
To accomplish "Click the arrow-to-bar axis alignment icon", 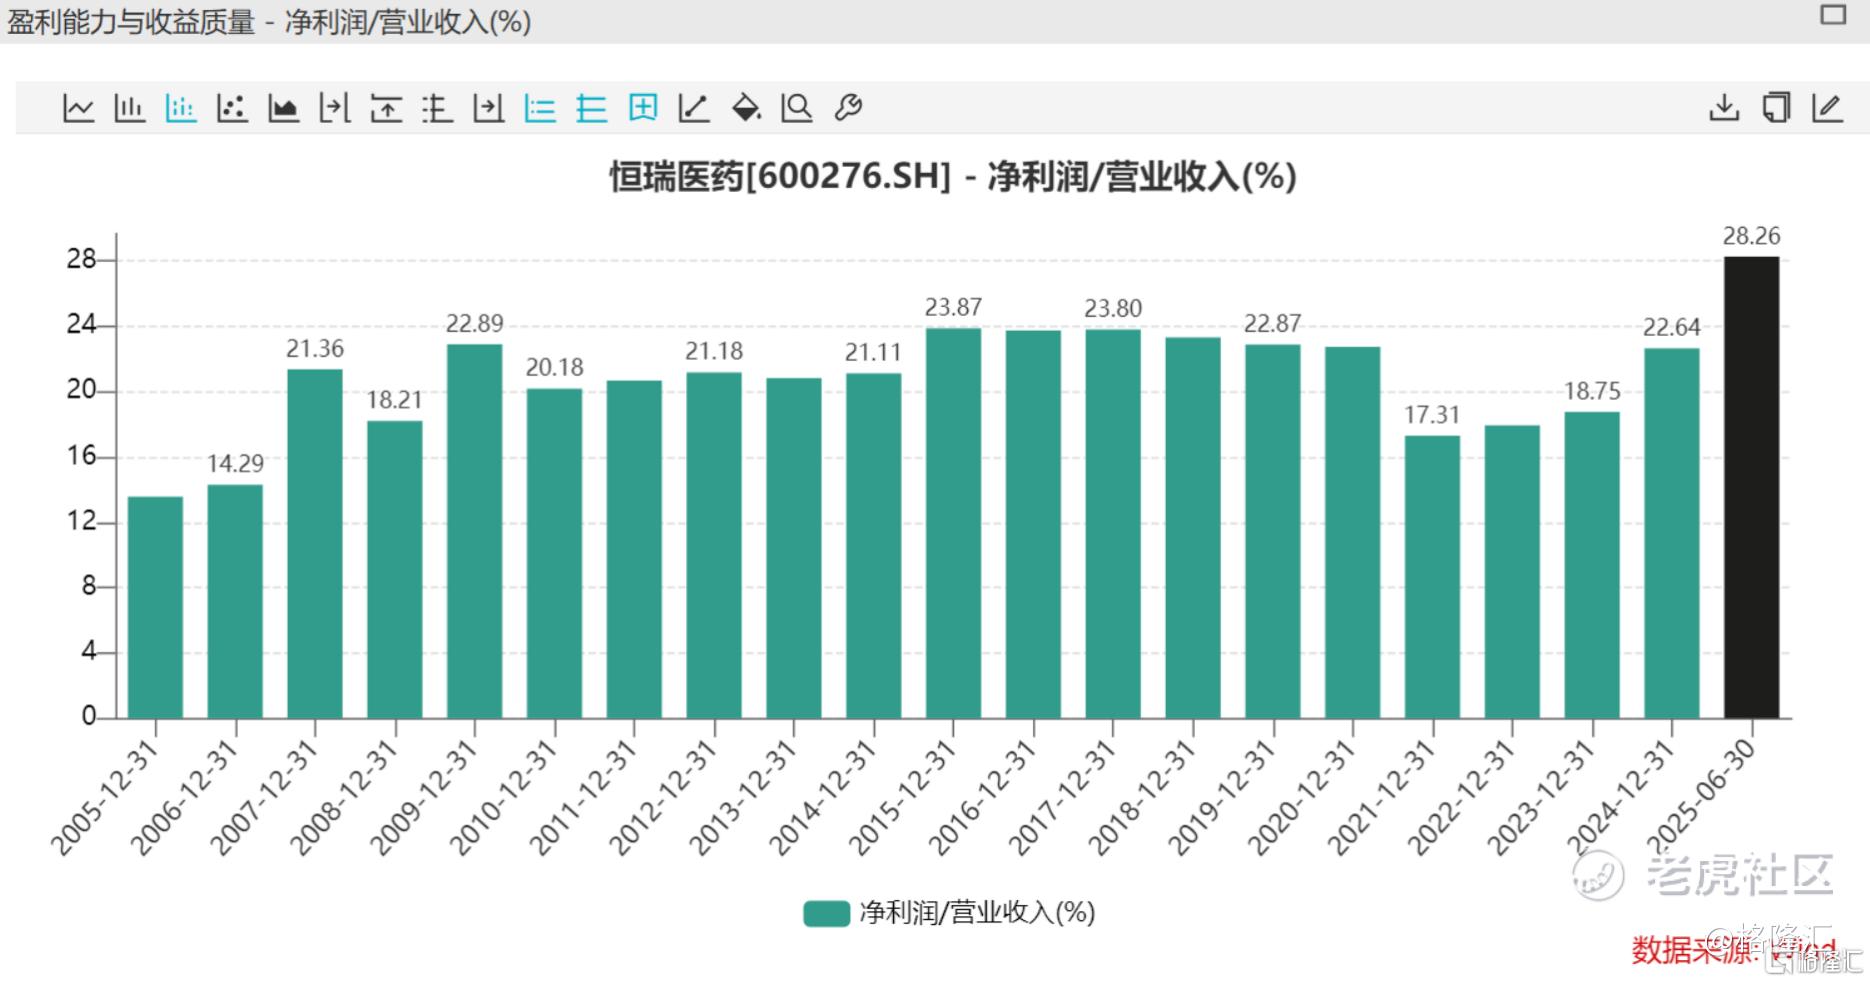I will 334,107.
